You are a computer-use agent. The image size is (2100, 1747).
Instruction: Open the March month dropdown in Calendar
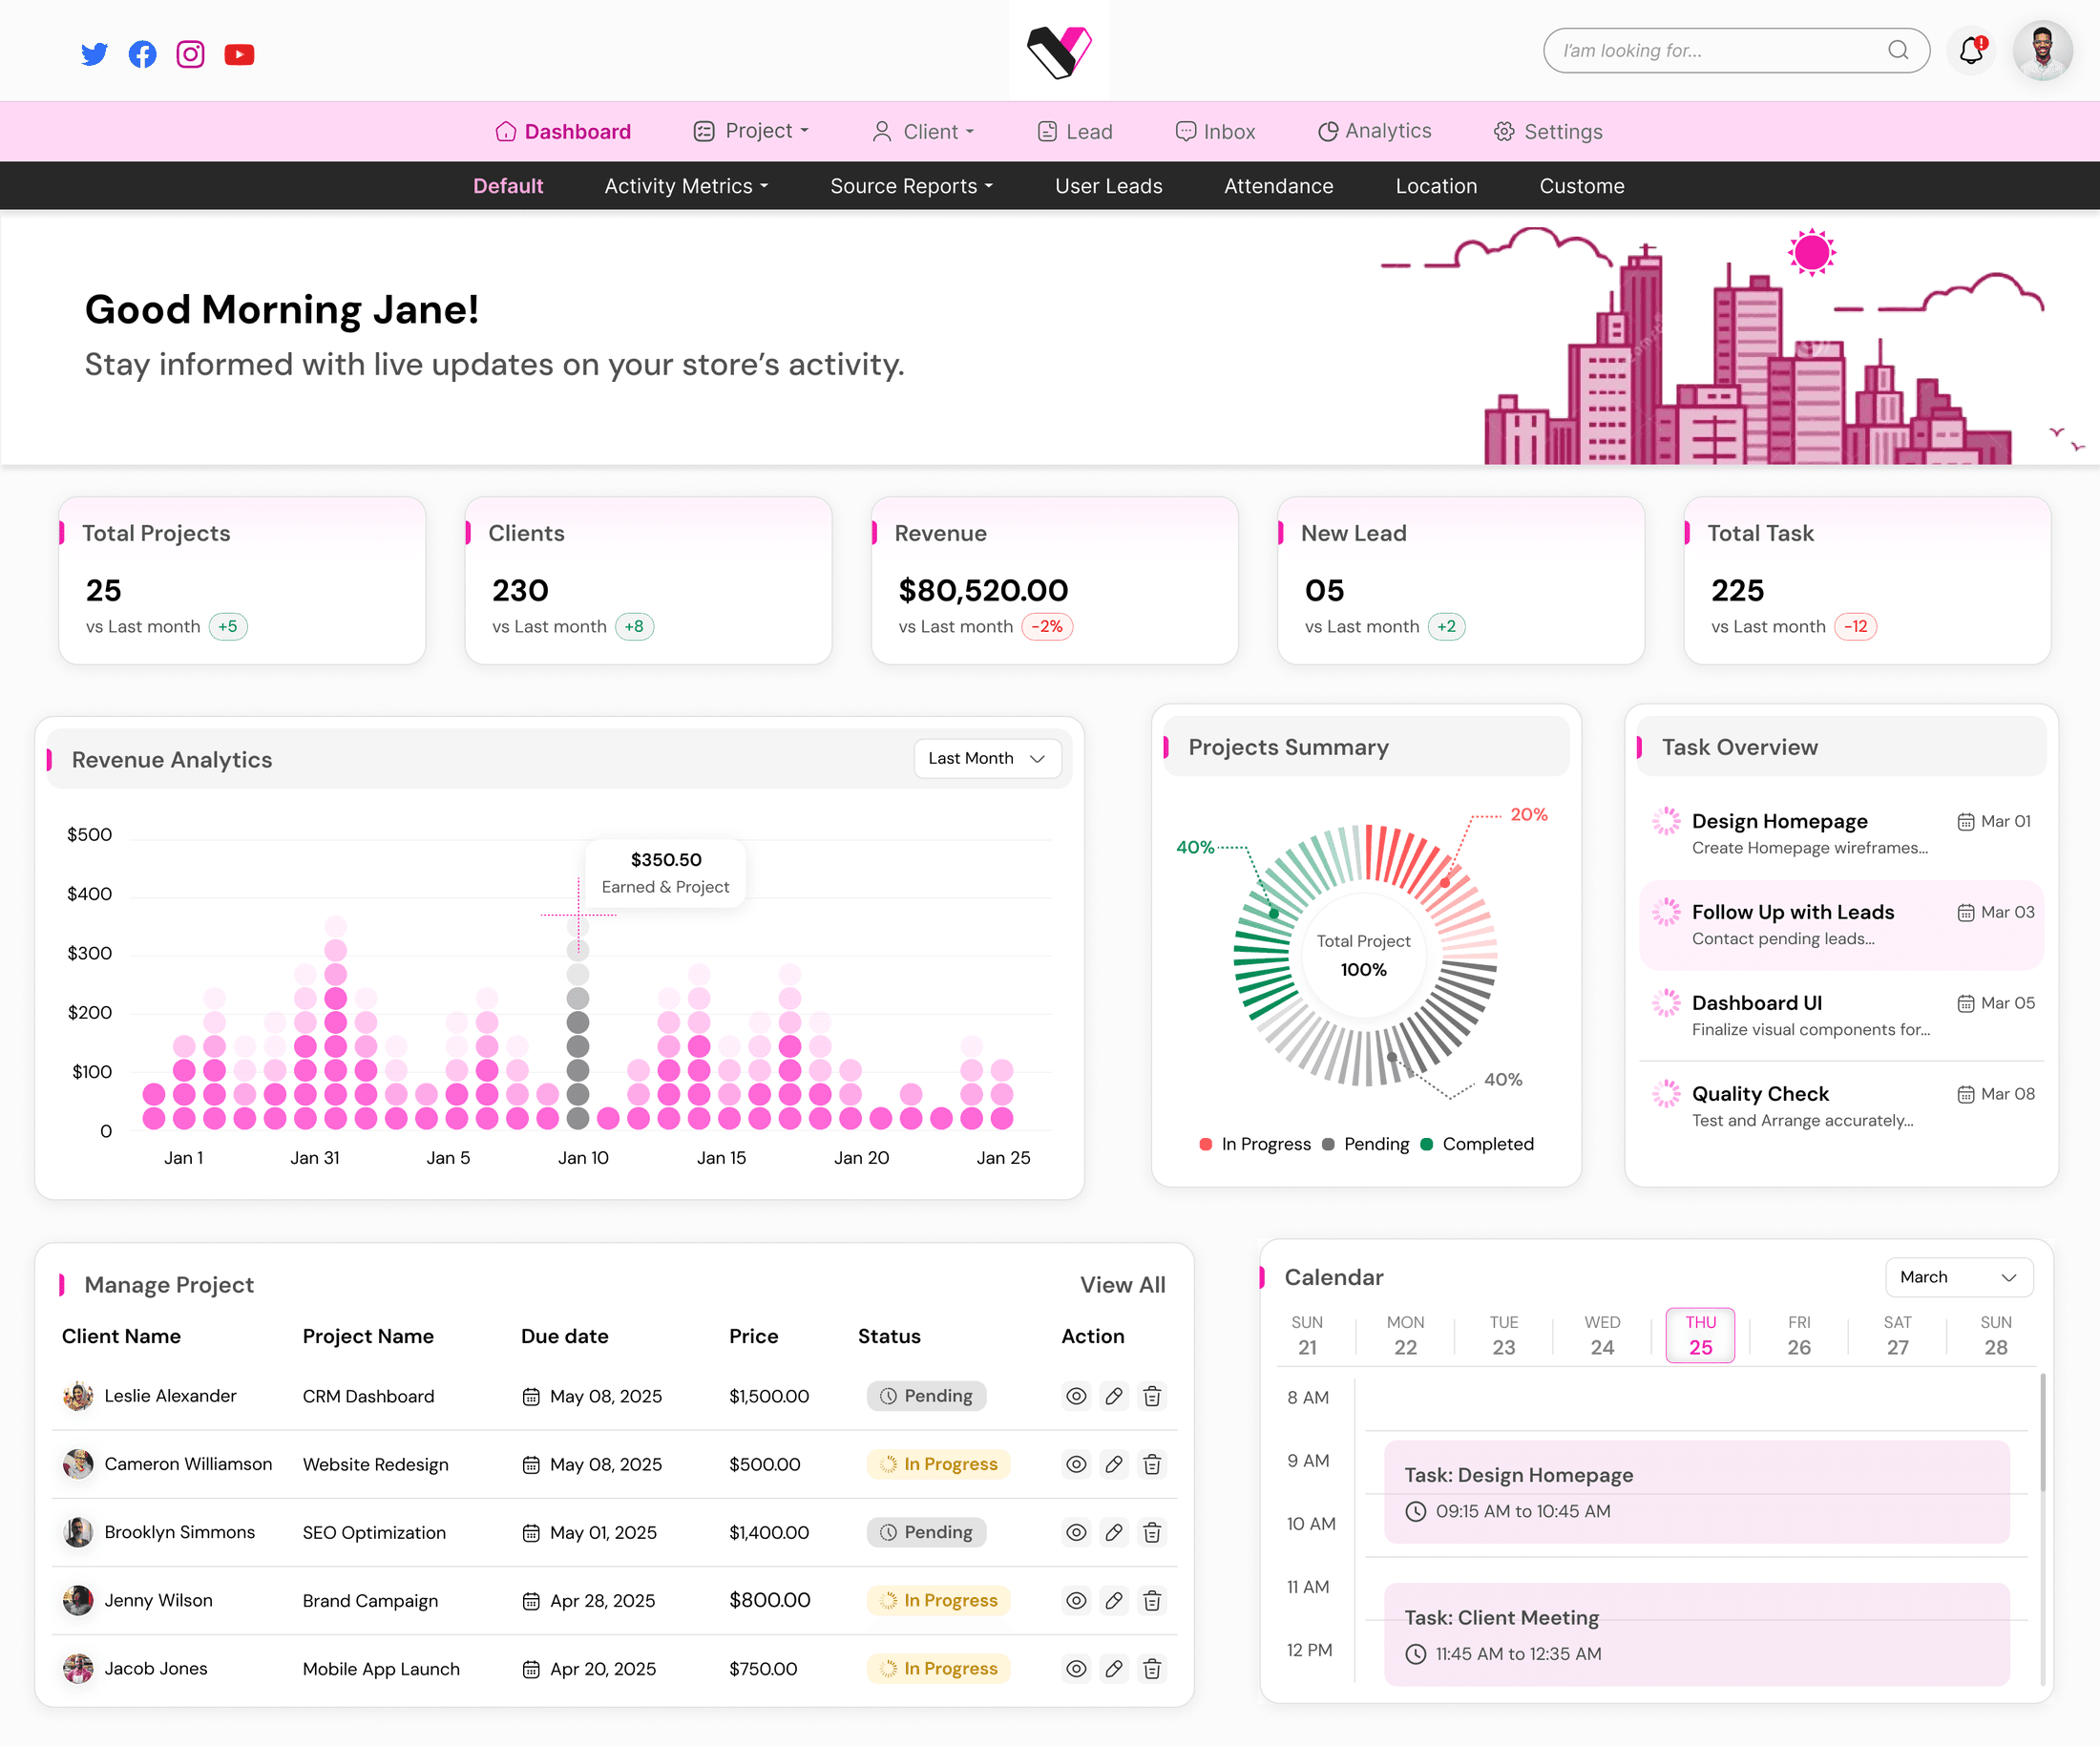tap(1958, 1277)
